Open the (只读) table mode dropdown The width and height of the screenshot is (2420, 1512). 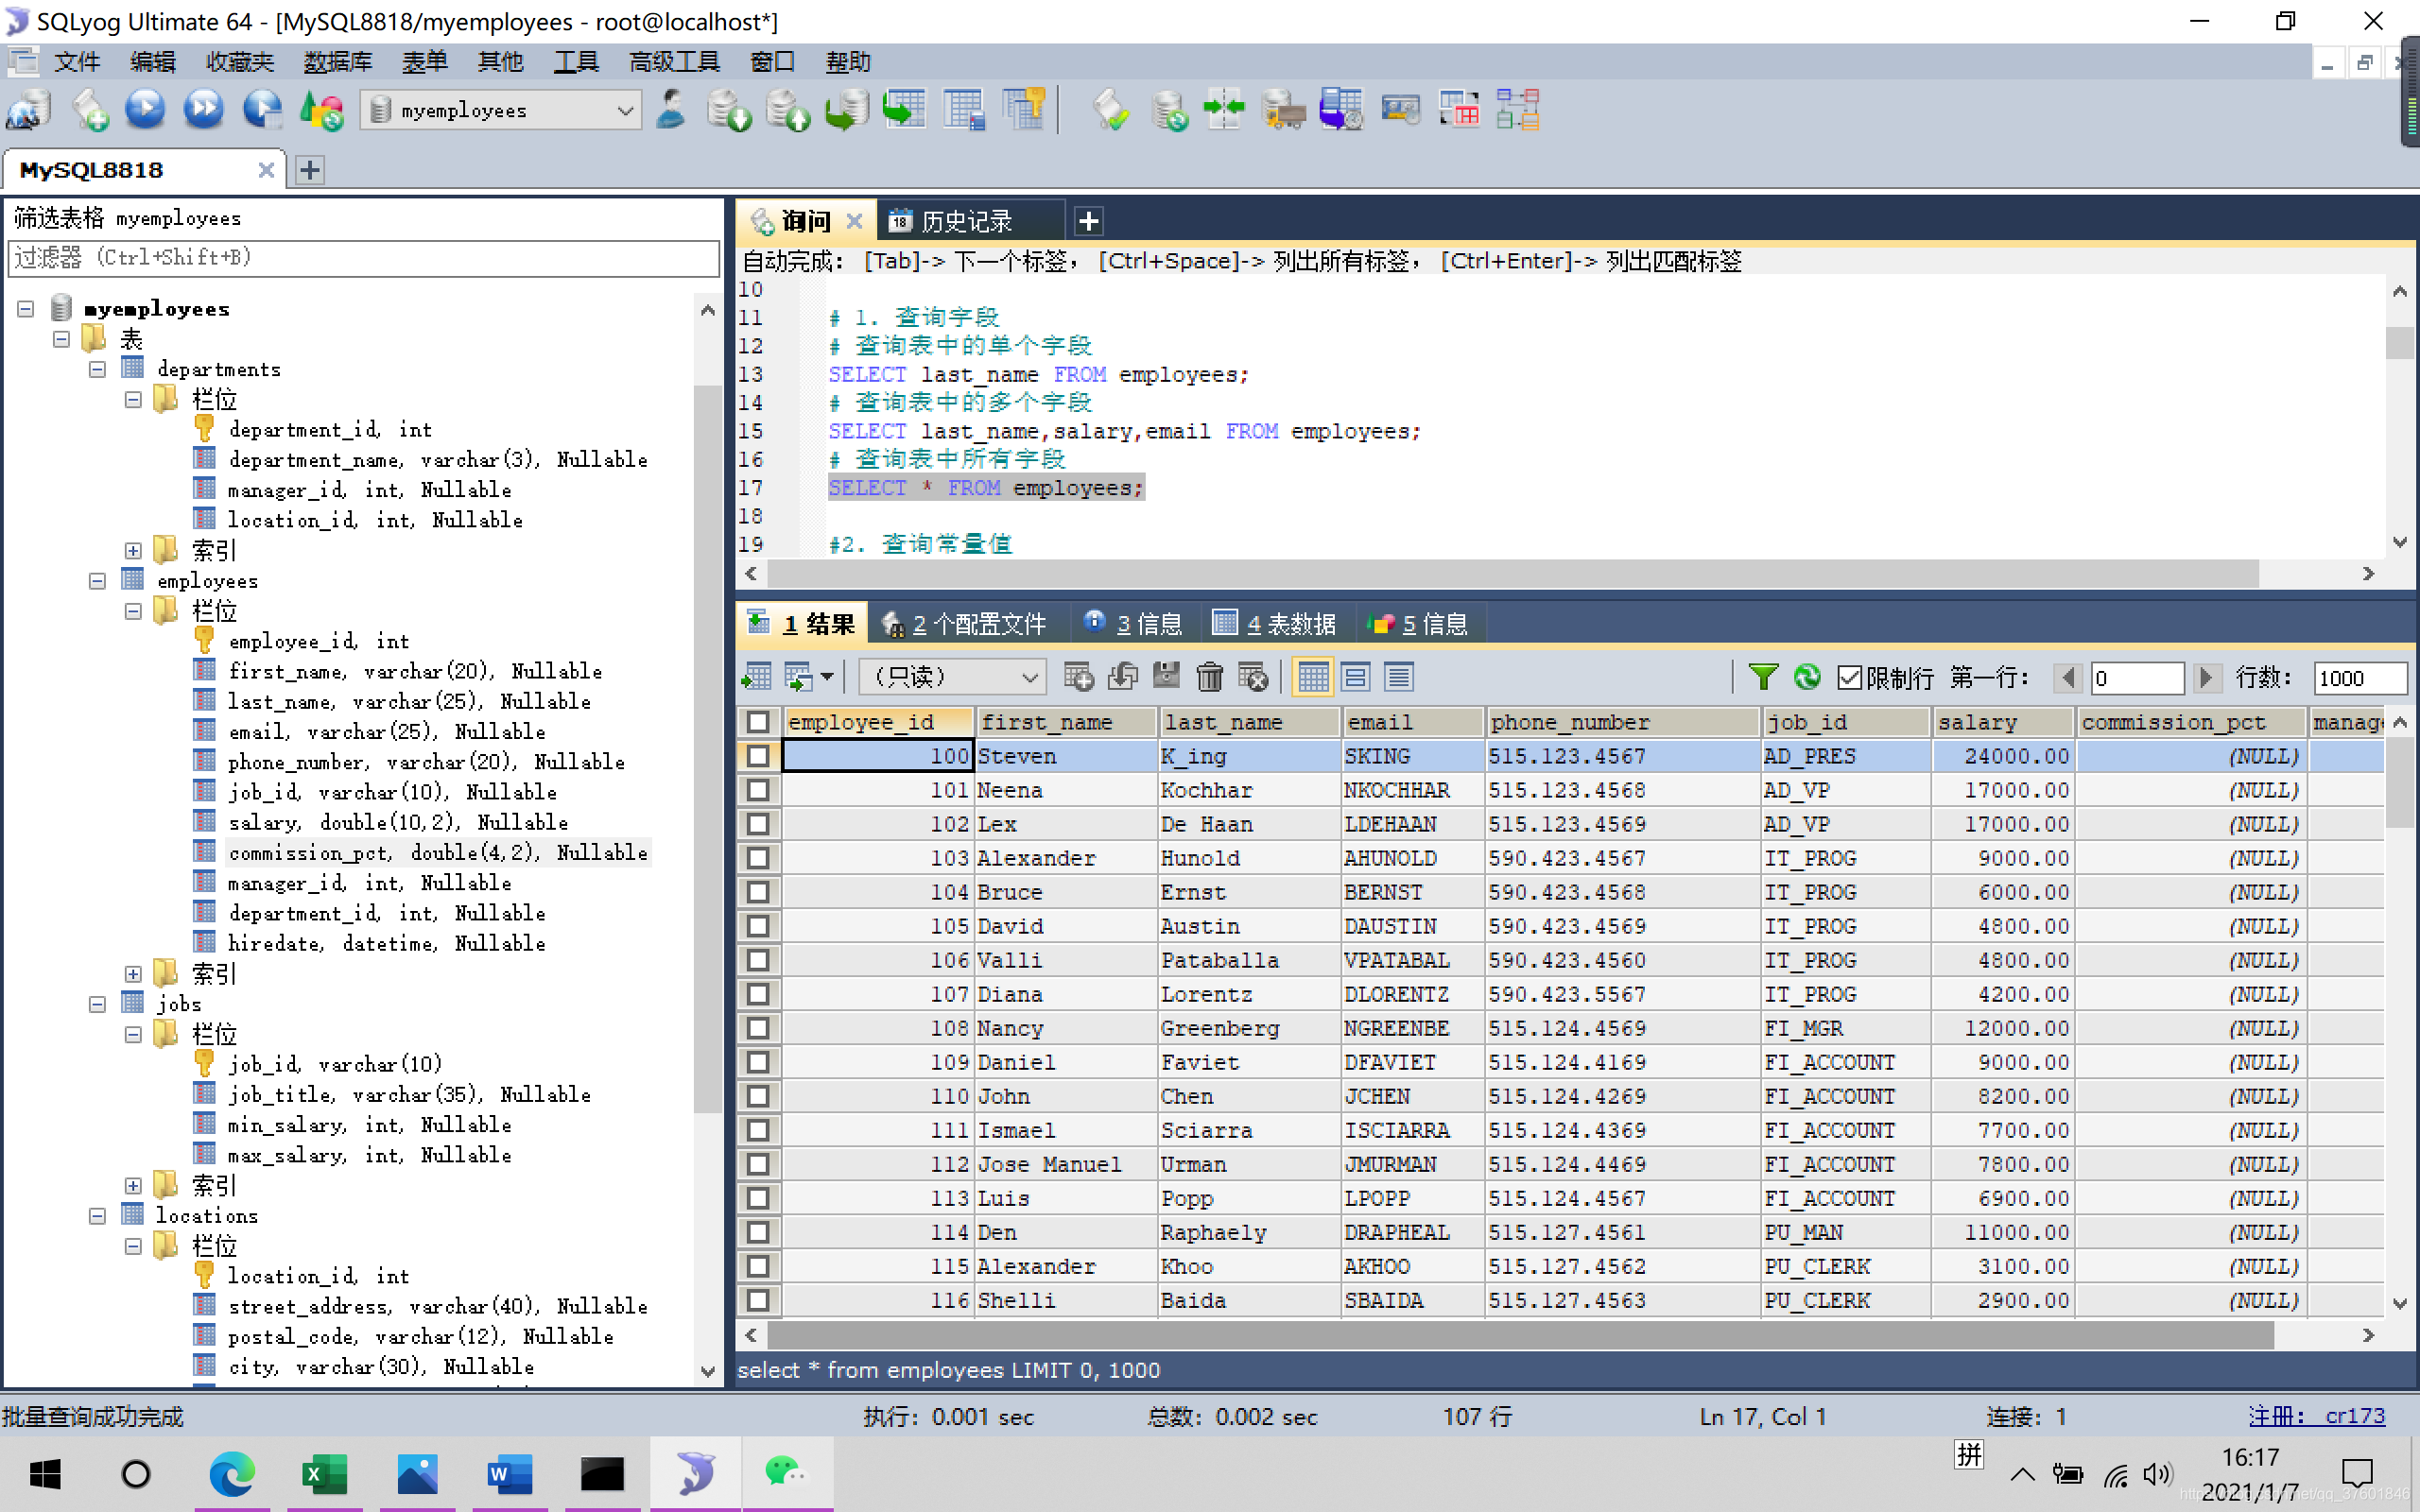coord(953,677)
